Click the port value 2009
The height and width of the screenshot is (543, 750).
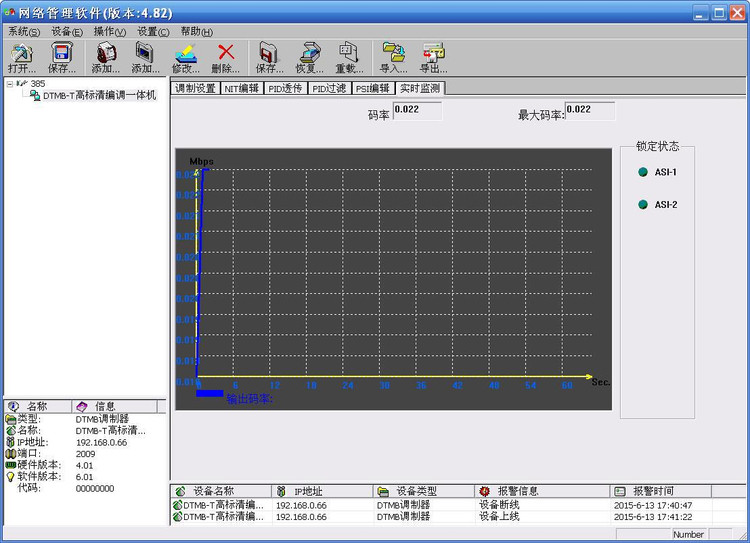click(x=85, y=454)
